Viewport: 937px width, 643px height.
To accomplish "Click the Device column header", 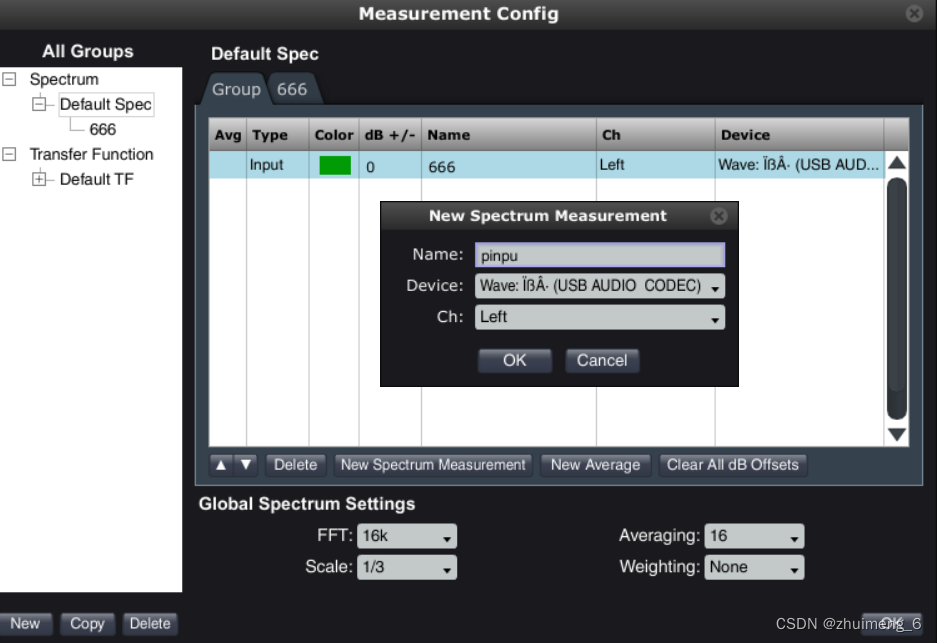I will click(800, 135).
